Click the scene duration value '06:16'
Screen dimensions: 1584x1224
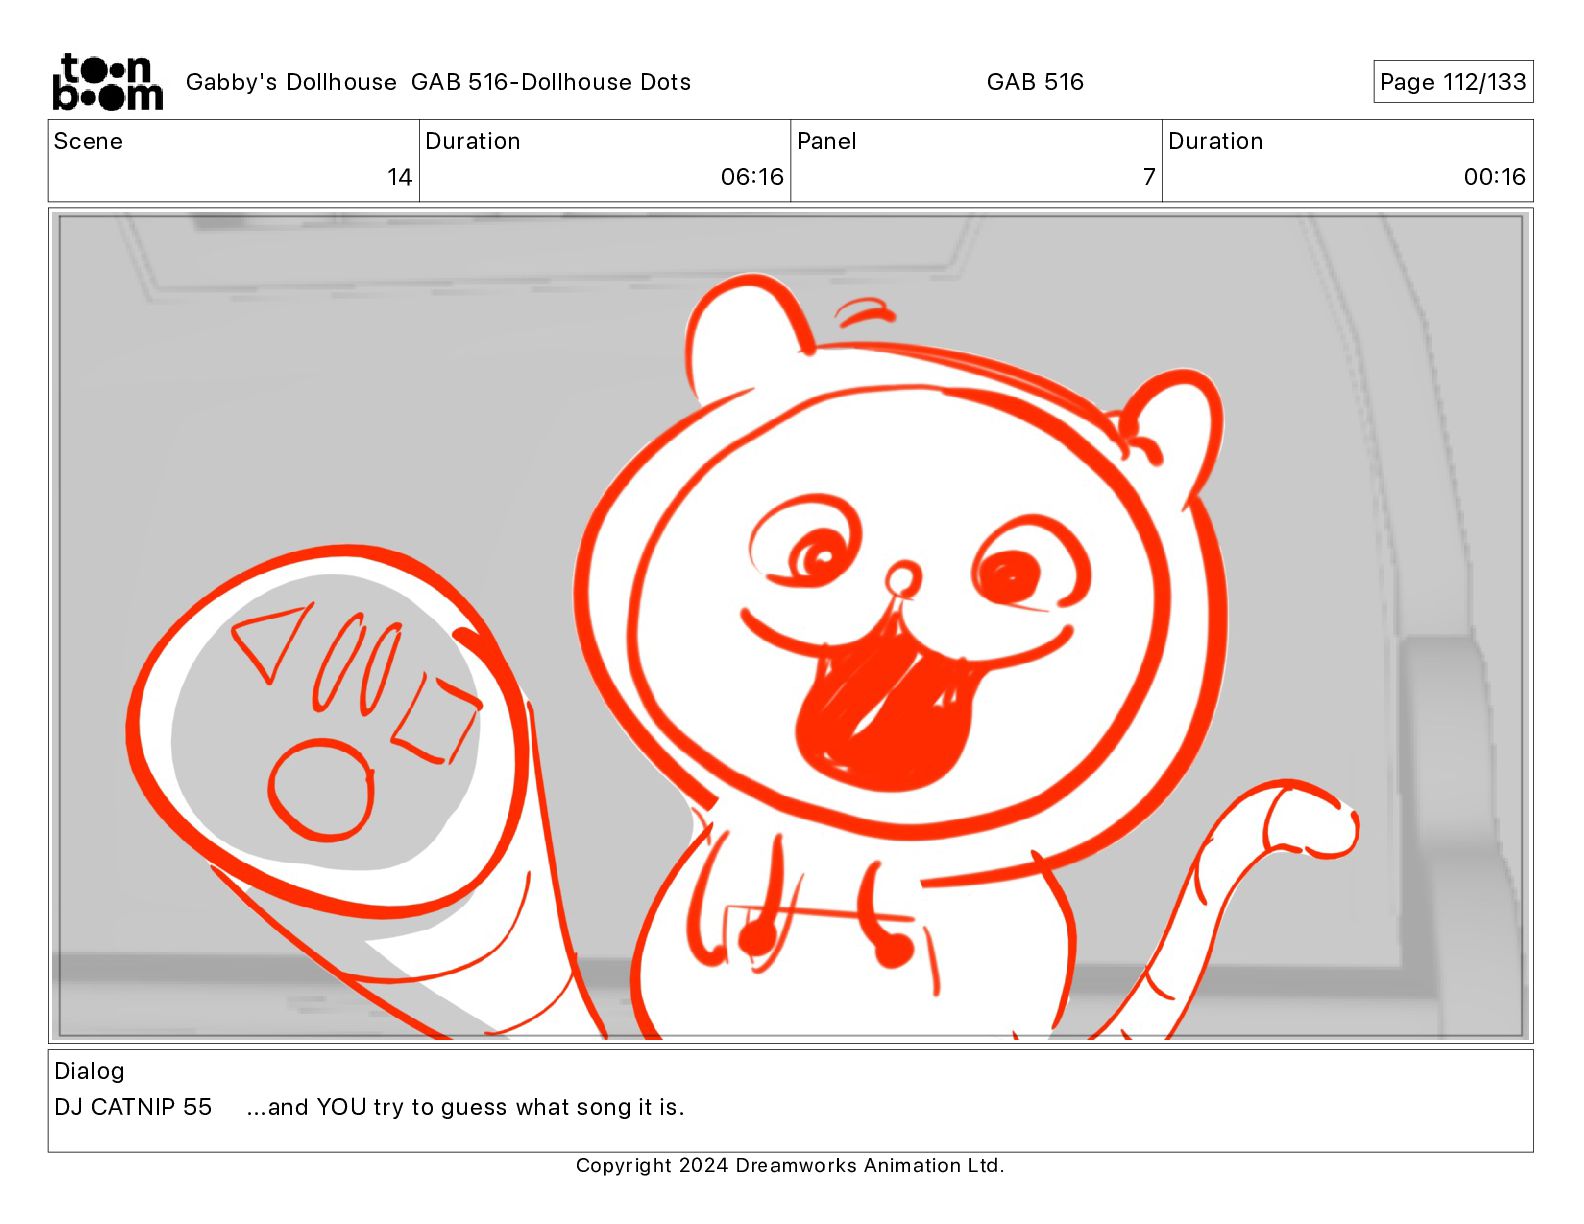(752, 177)
